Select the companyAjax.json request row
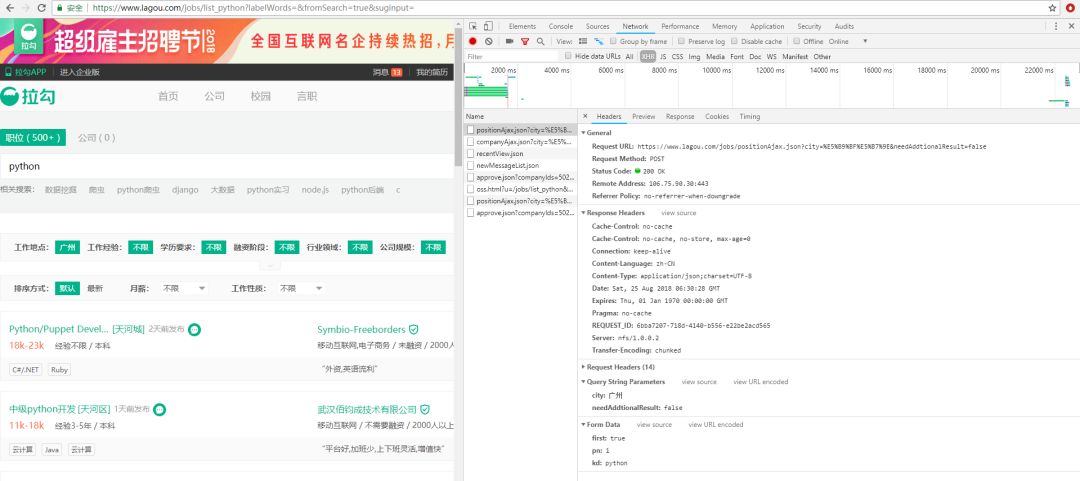1080x481 pixels. click(521, 141)
